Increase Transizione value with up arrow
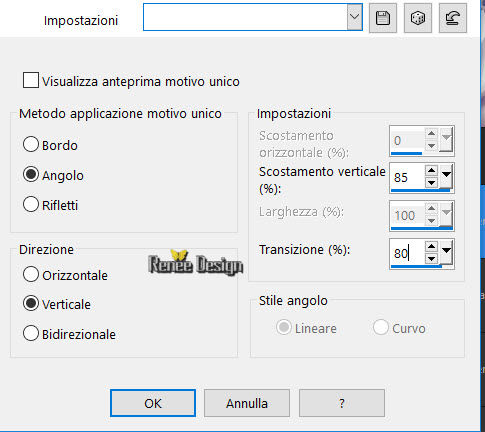The height and width of the screenshot is (432, 485). pos(432,247)
